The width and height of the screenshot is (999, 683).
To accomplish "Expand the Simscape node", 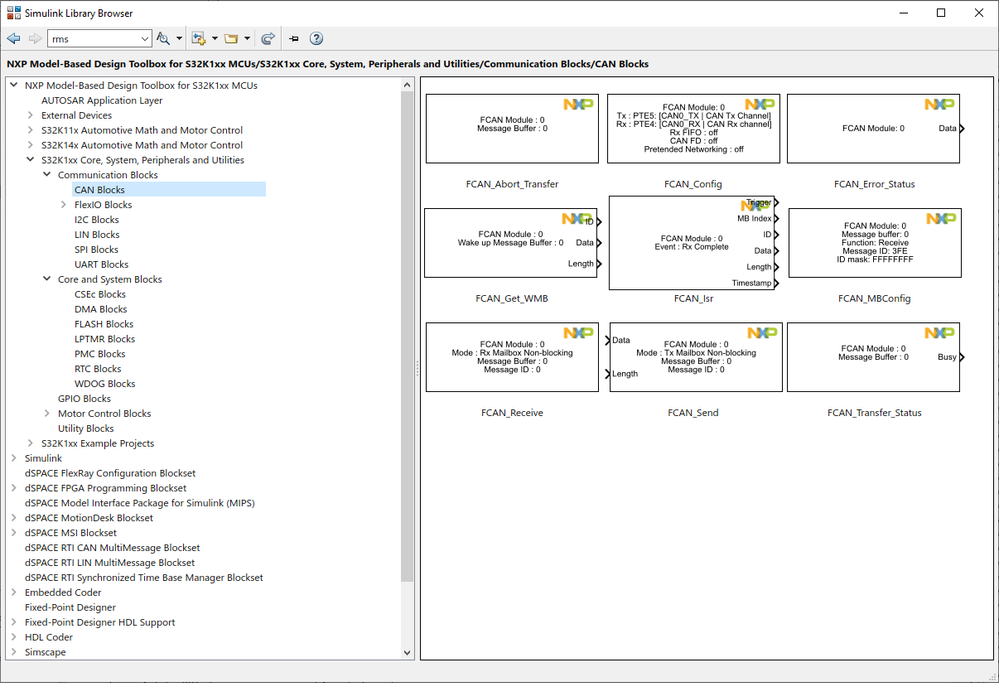I will coord(14,652).
